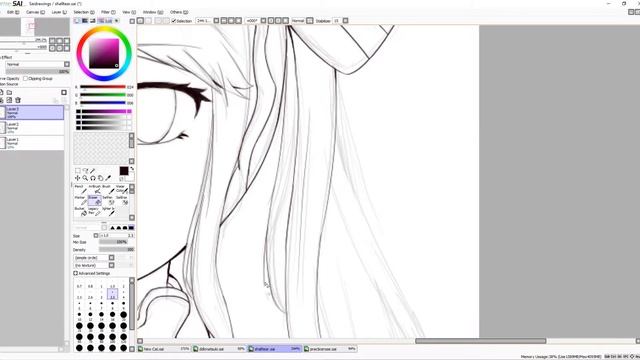The image size is (640, 360).
Task: Open the layer panel options menu button
Action: (x=64, y=93)
